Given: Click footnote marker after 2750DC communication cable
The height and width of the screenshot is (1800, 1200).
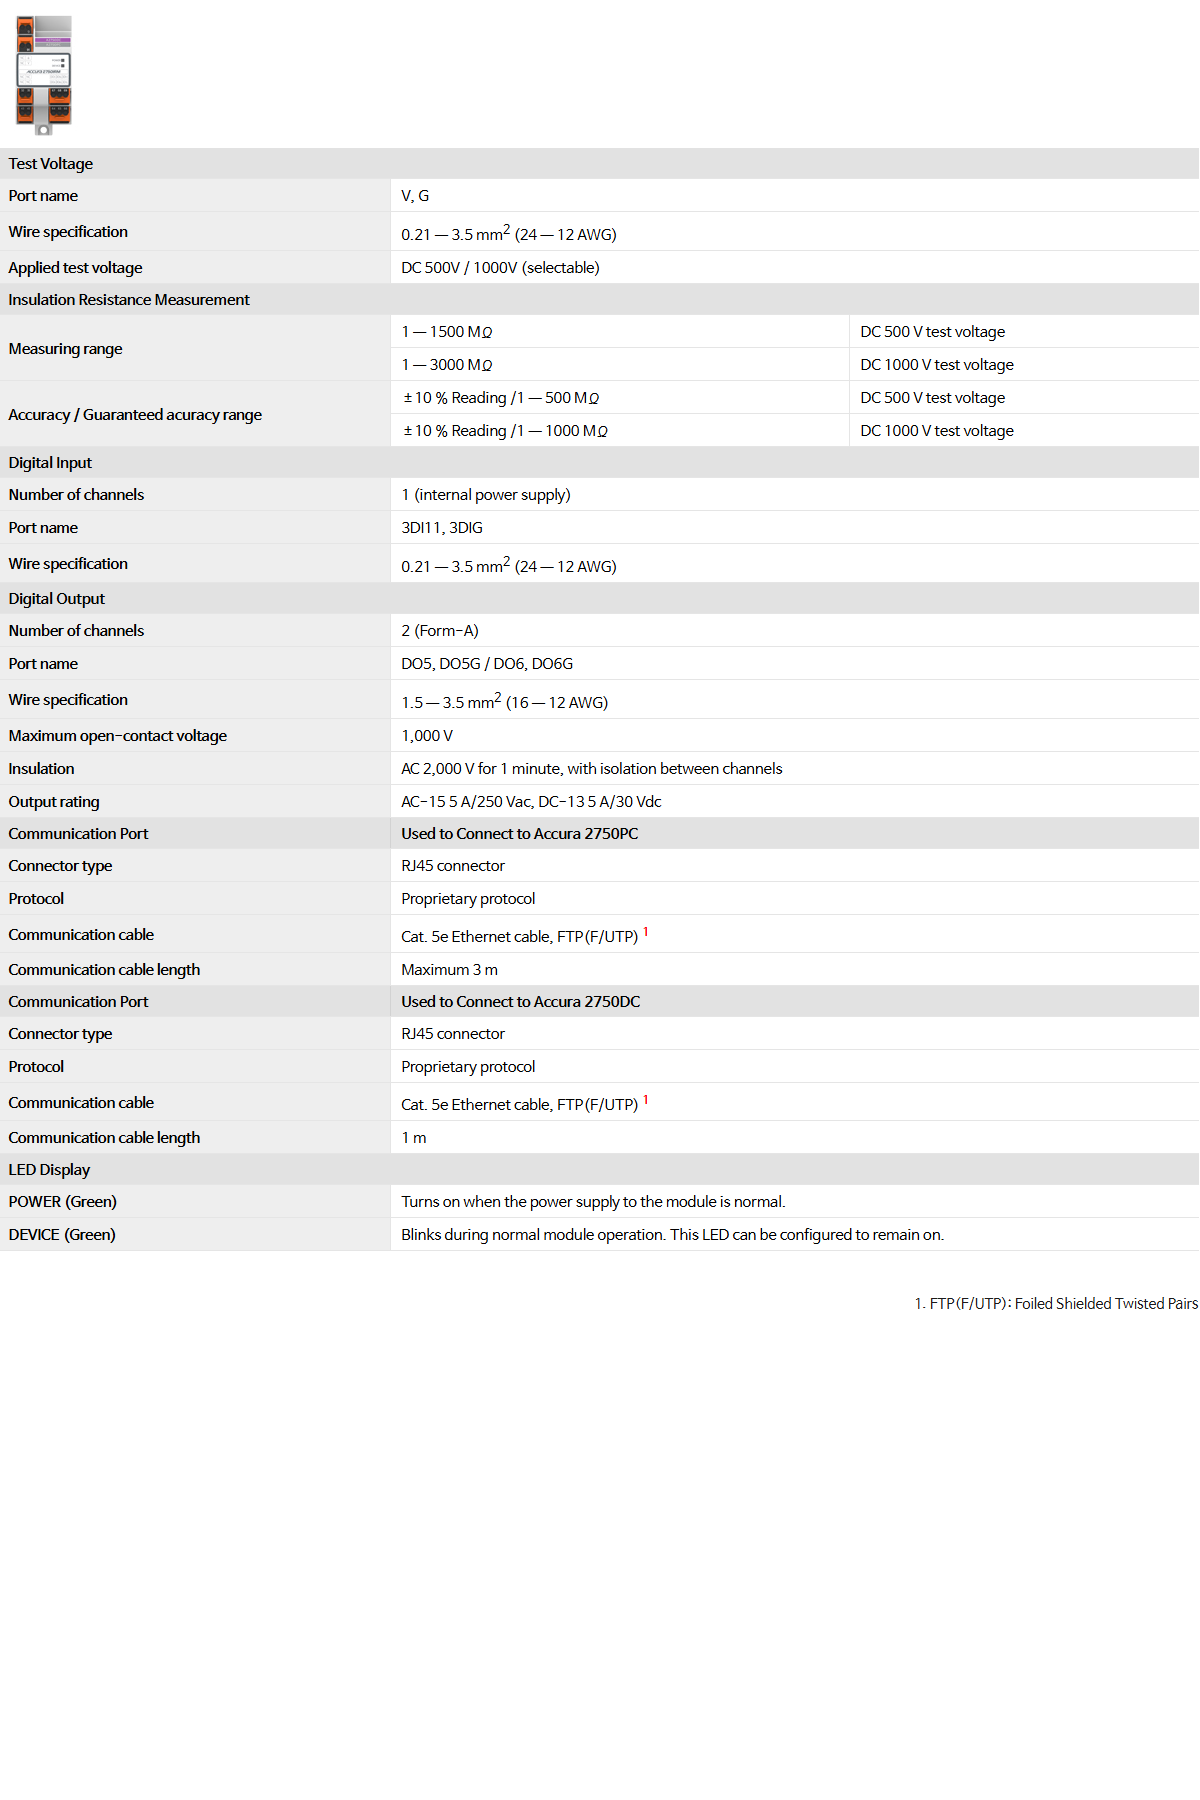Looking at the screenshot, I should coord(646,1100).
